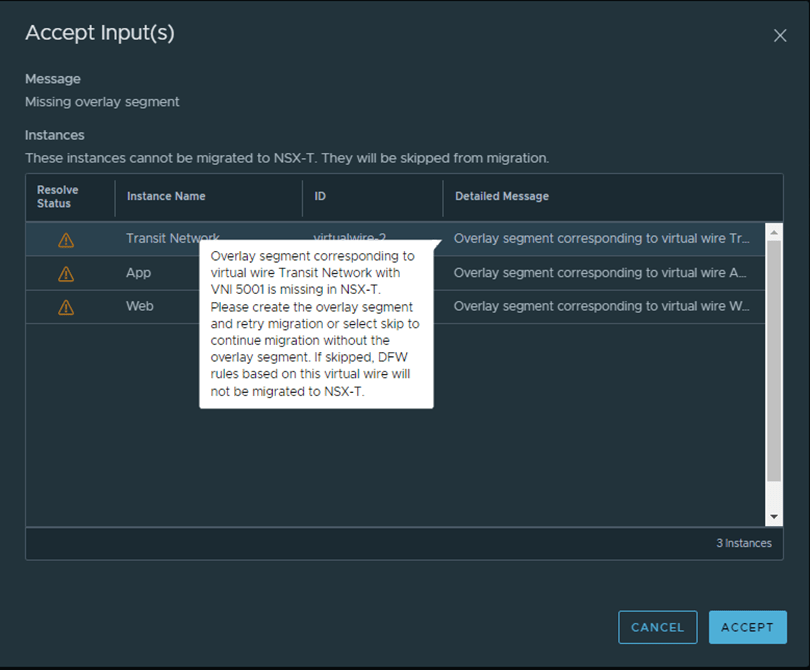Click the detailed message for Transit Network
Image resolution: width=810 pixels, height=670 pixels.
coord(601,239)
